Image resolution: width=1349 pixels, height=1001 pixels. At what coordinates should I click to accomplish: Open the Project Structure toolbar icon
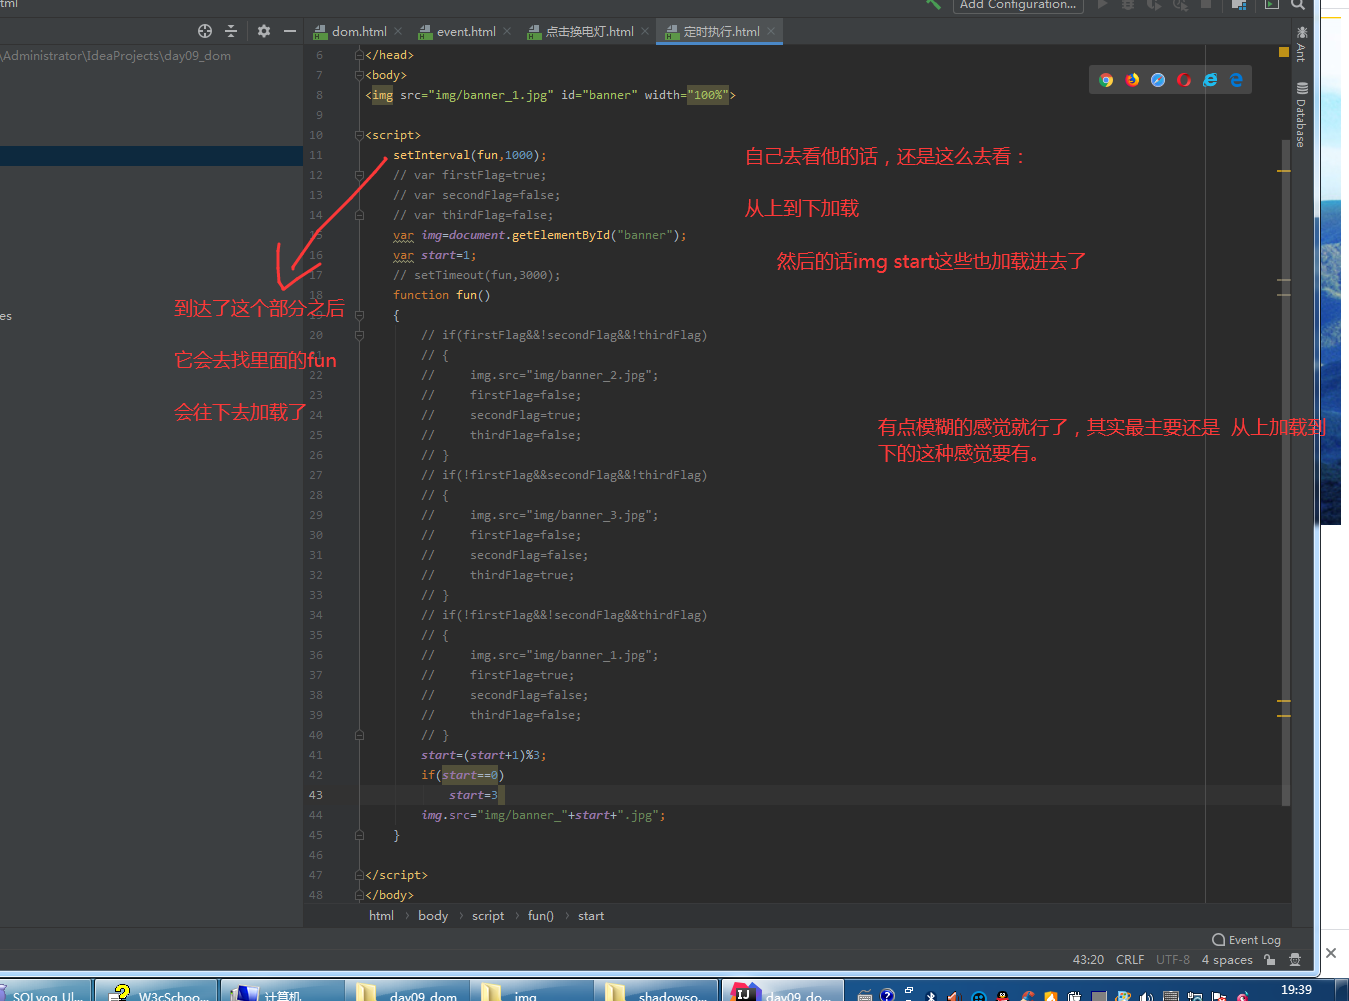pyautogui.click(x=1239, y=4)
